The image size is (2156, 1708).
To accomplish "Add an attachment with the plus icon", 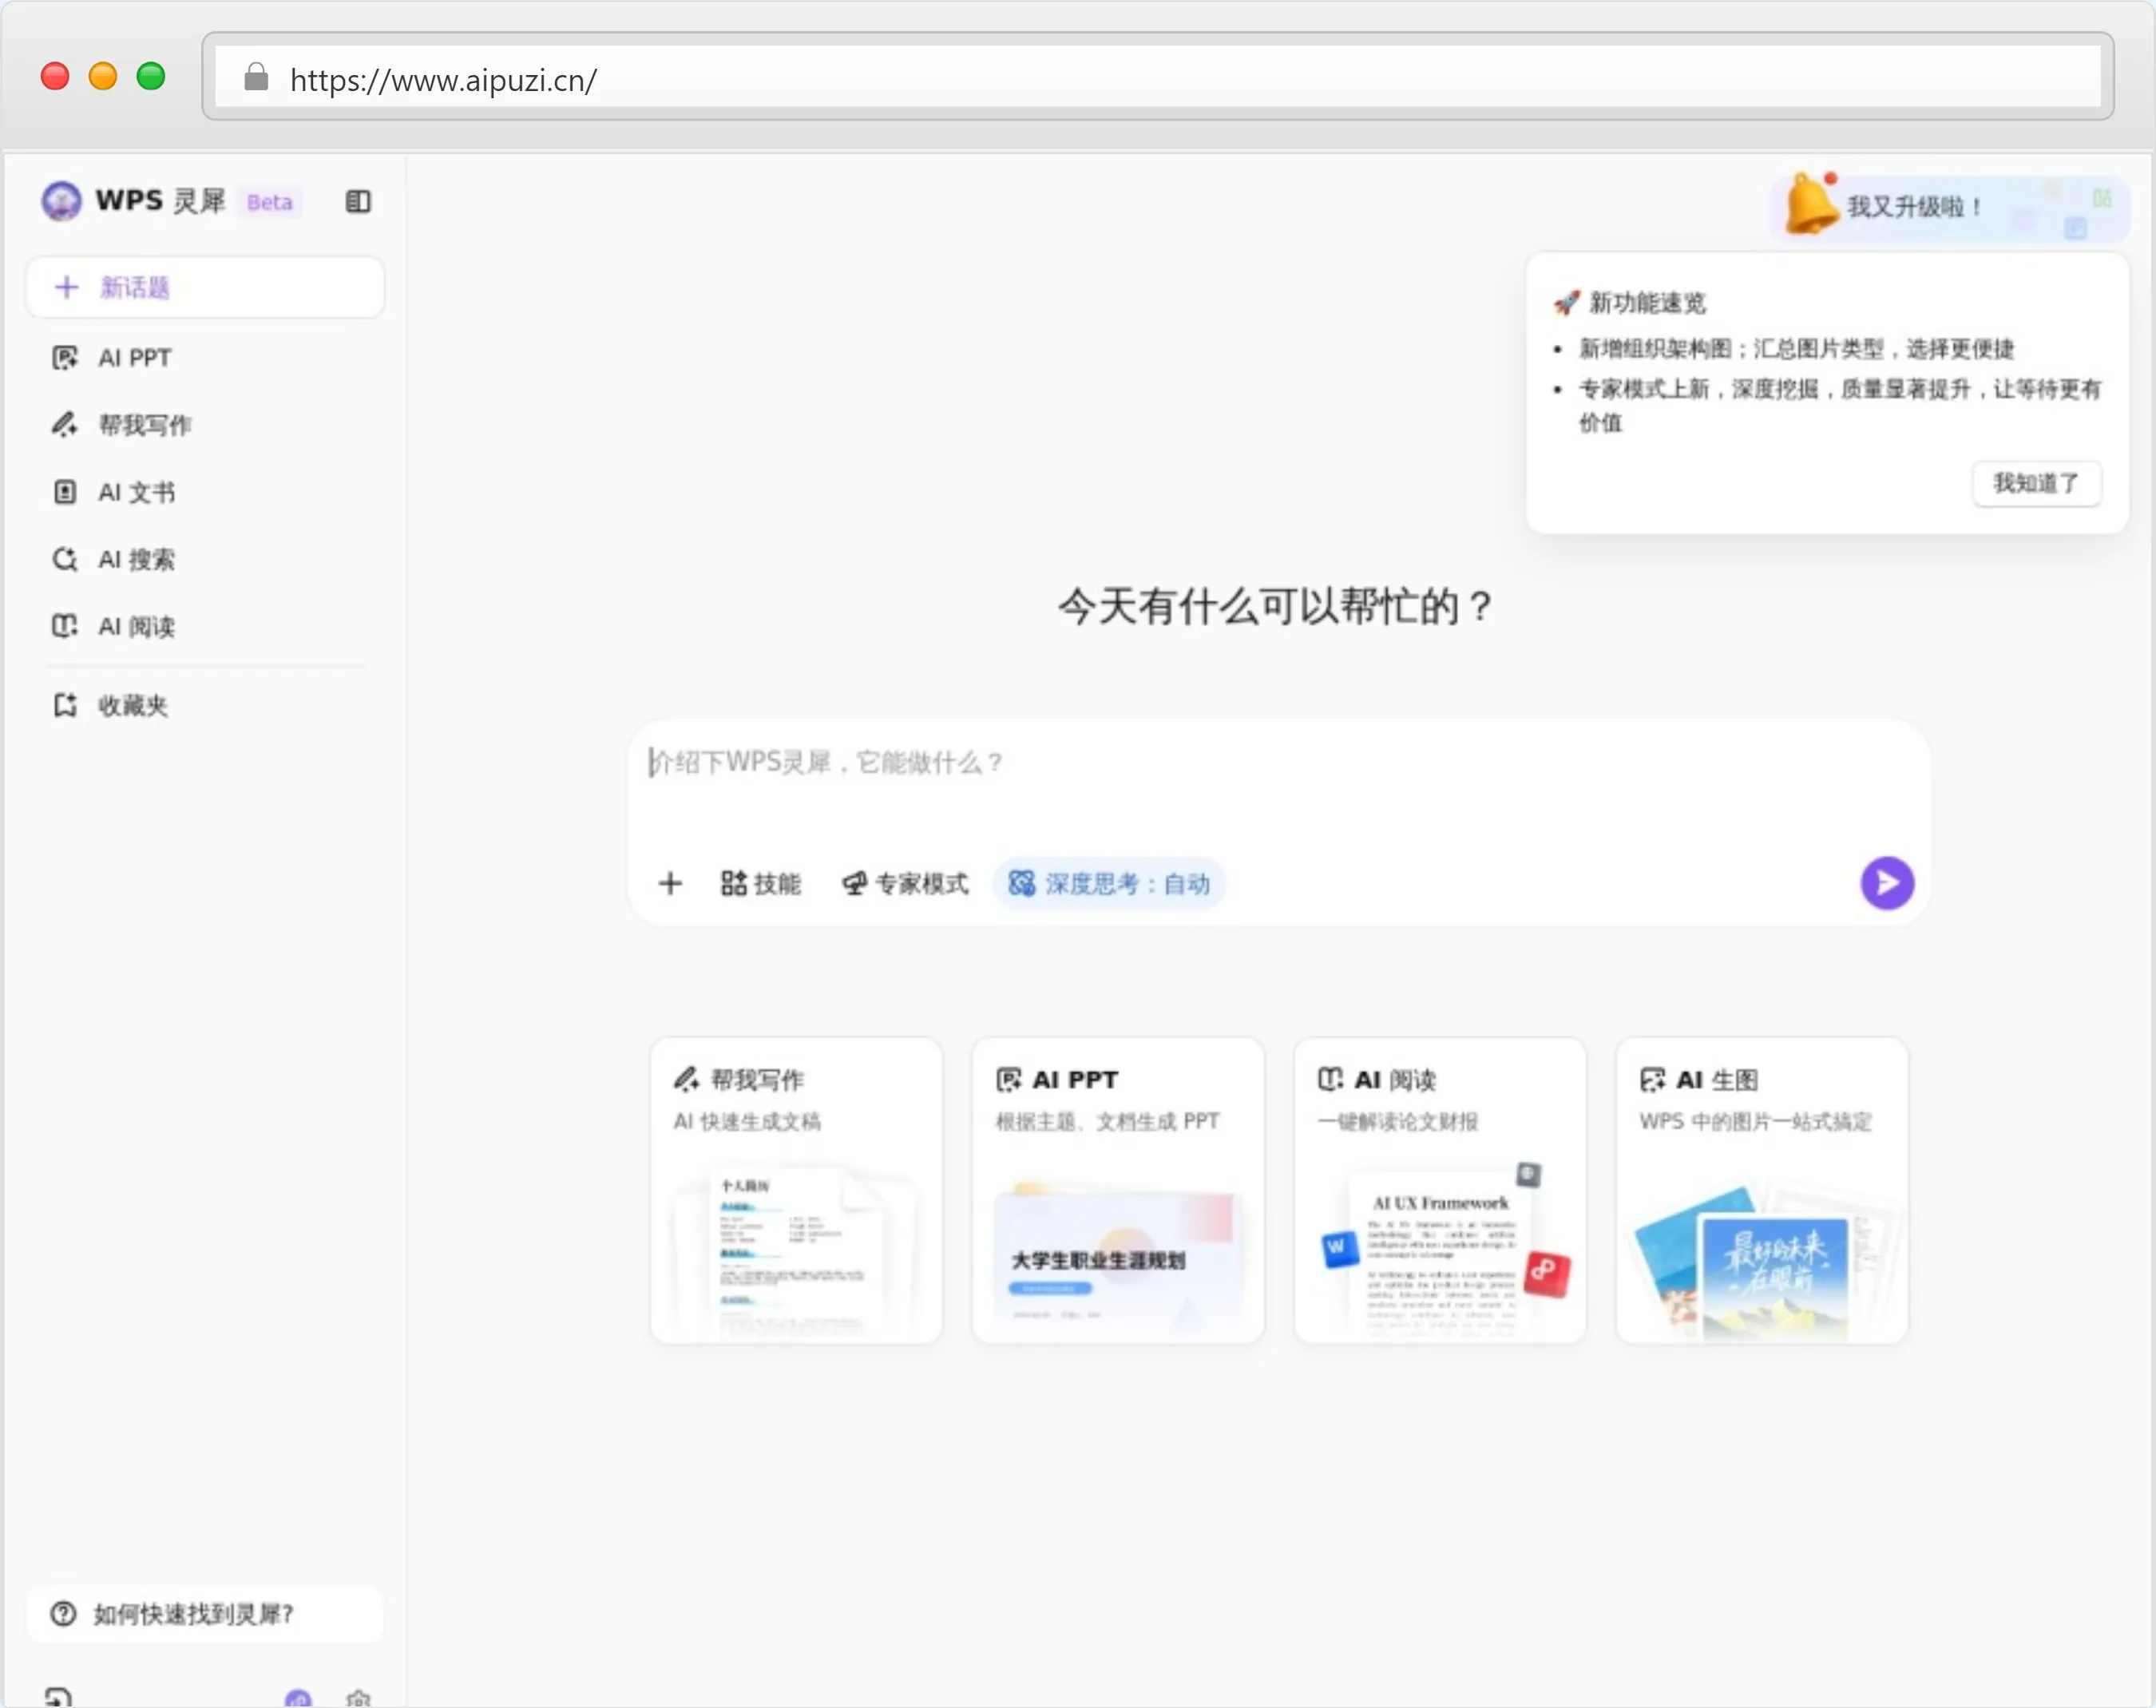I will (x=670, y=883).
